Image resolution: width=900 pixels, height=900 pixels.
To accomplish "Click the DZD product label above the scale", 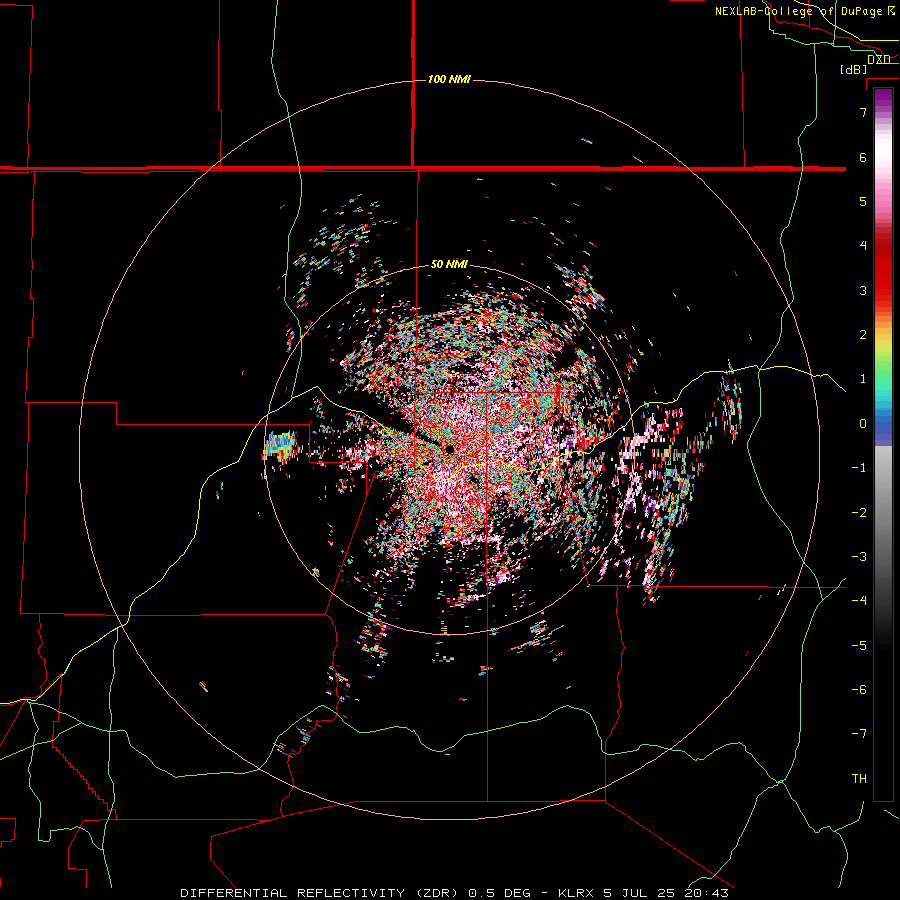I will click(x=878, y=59).
